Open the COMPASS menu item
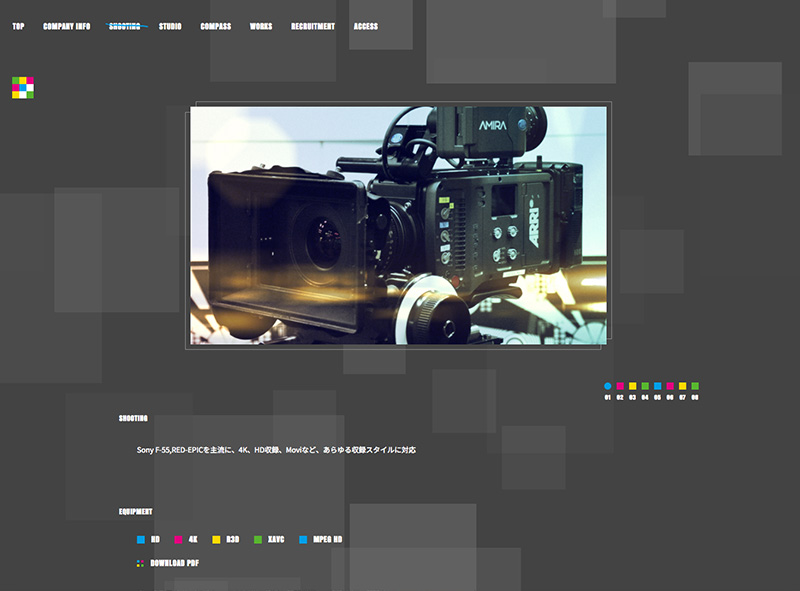800x591 pixels. pyautogui.click(x=216, y=26)
